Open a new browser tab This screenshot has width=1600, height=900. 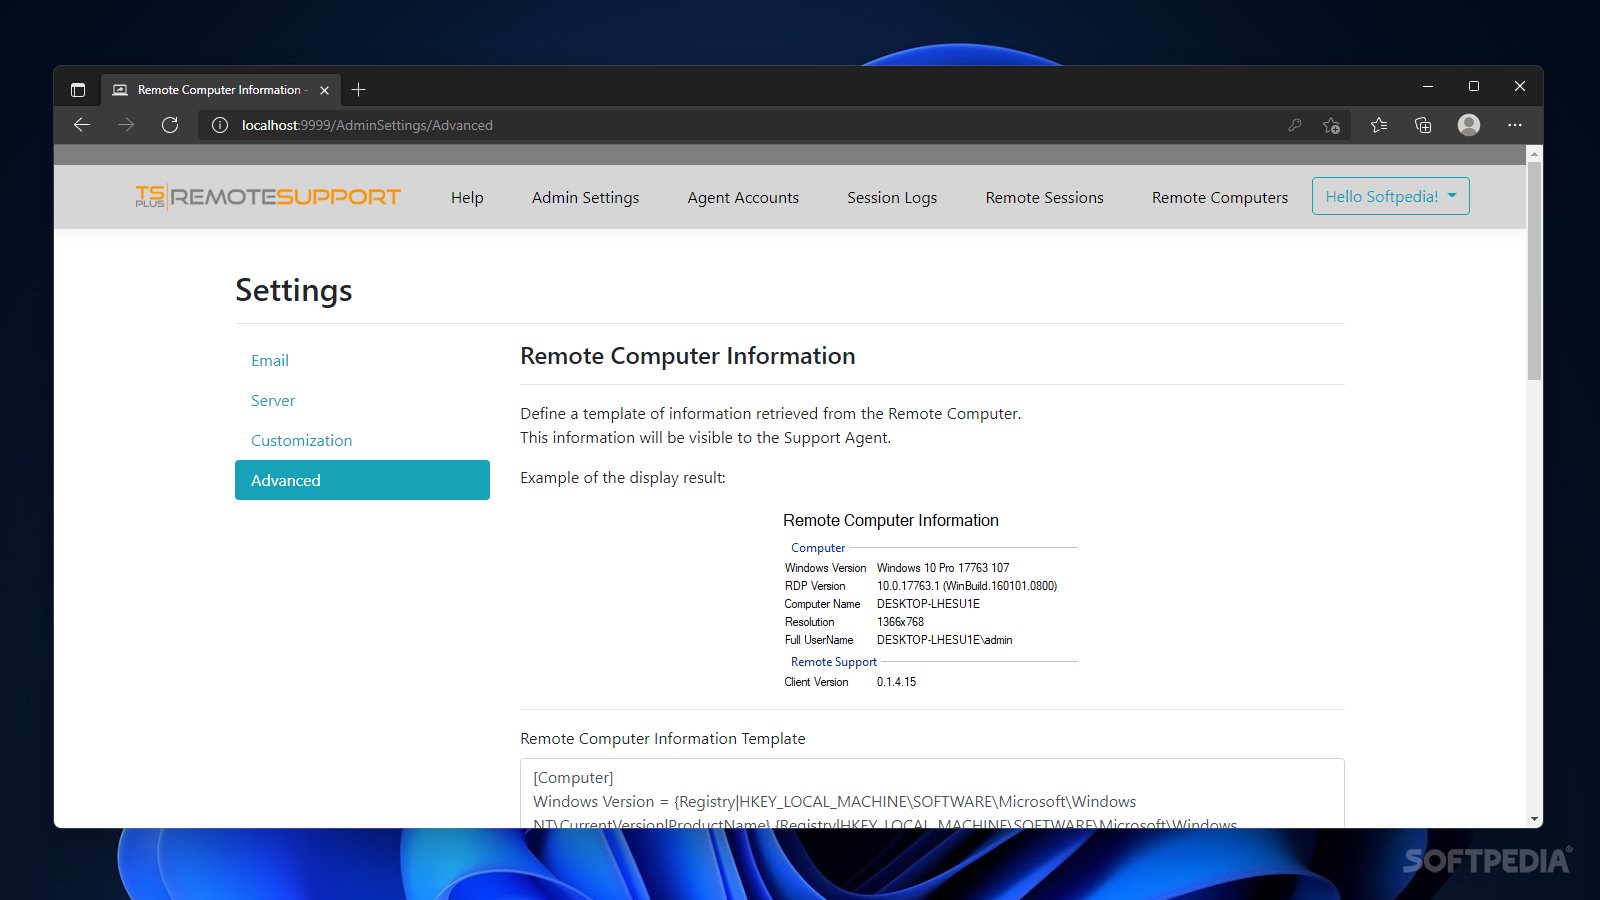(359, 90)
